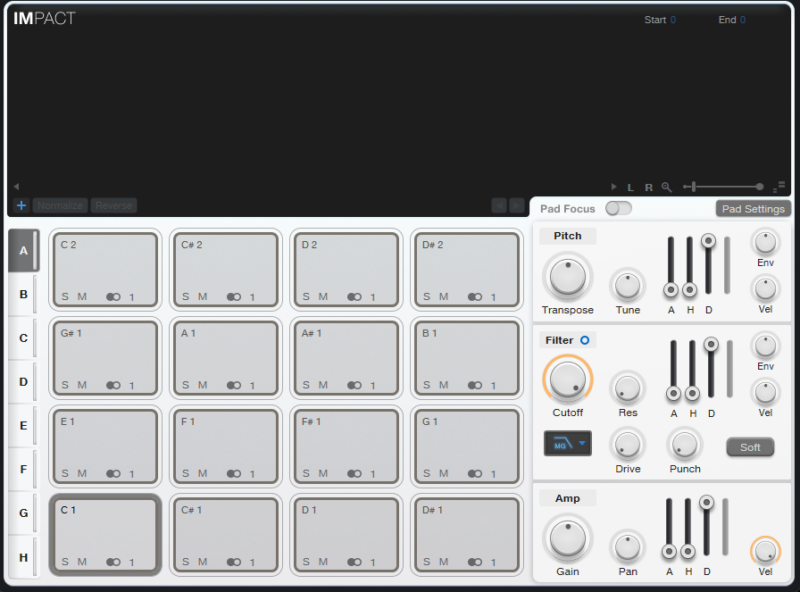Screen dimensions: 800x592
Task: Switch to pad bank E
Action: pos(23,426)
